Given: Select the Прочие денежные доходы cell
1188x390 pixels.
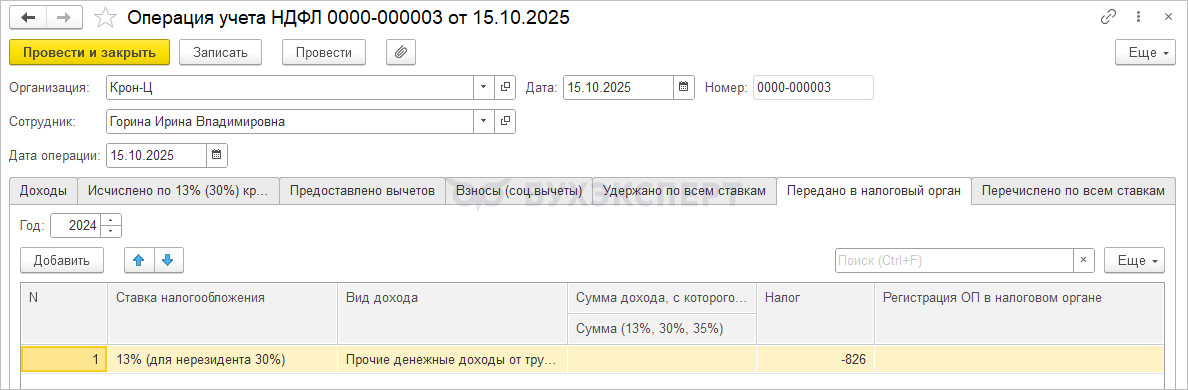Looking at the screenshot, I should coord(452,360).
